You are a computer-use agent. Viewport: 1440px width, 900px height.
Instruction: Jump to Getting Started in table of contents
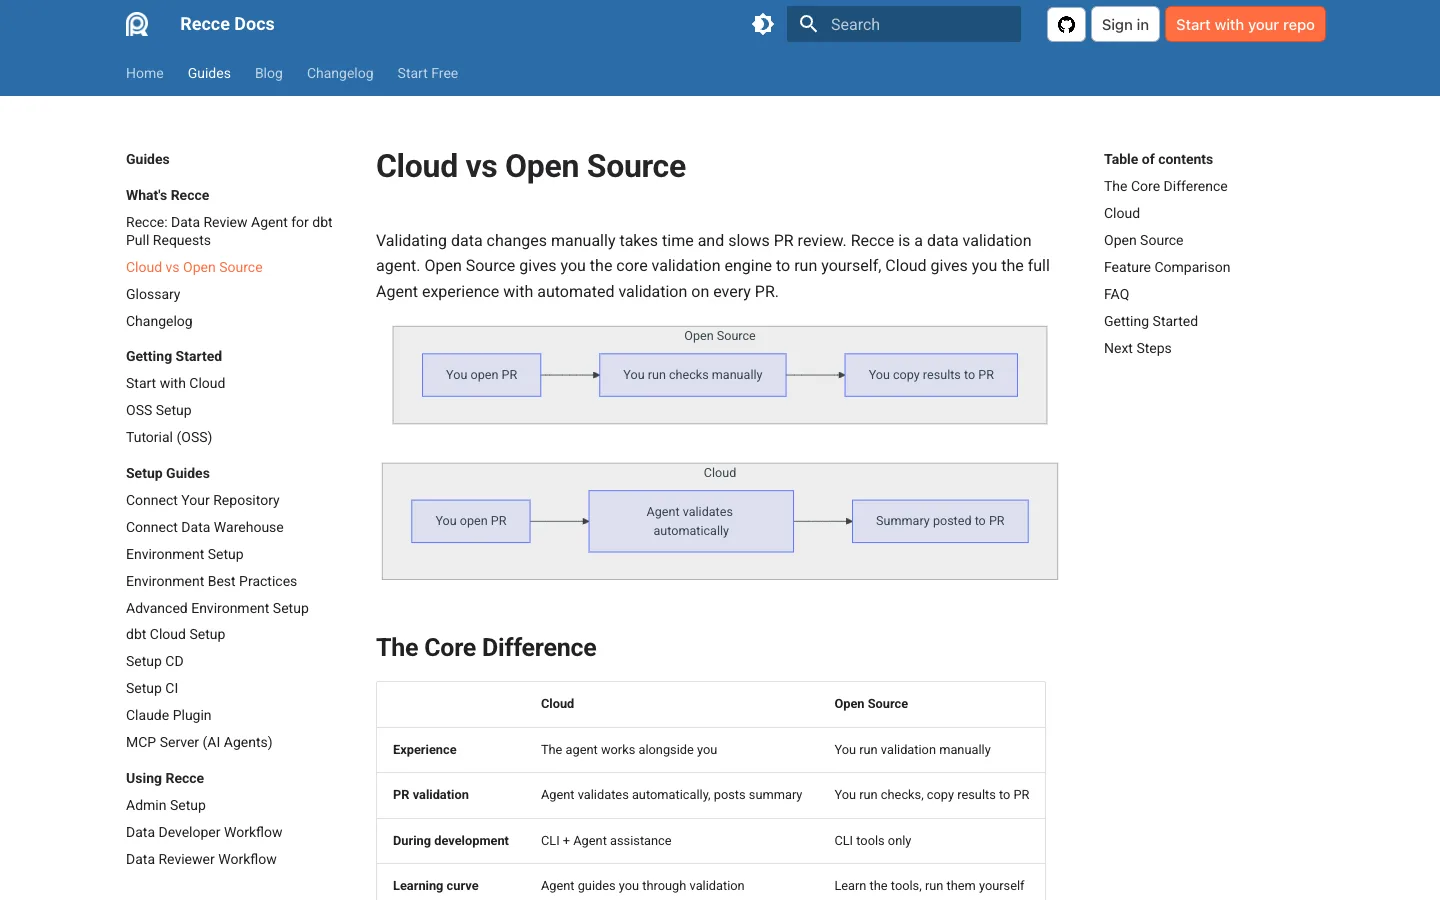pos(1151,321)
